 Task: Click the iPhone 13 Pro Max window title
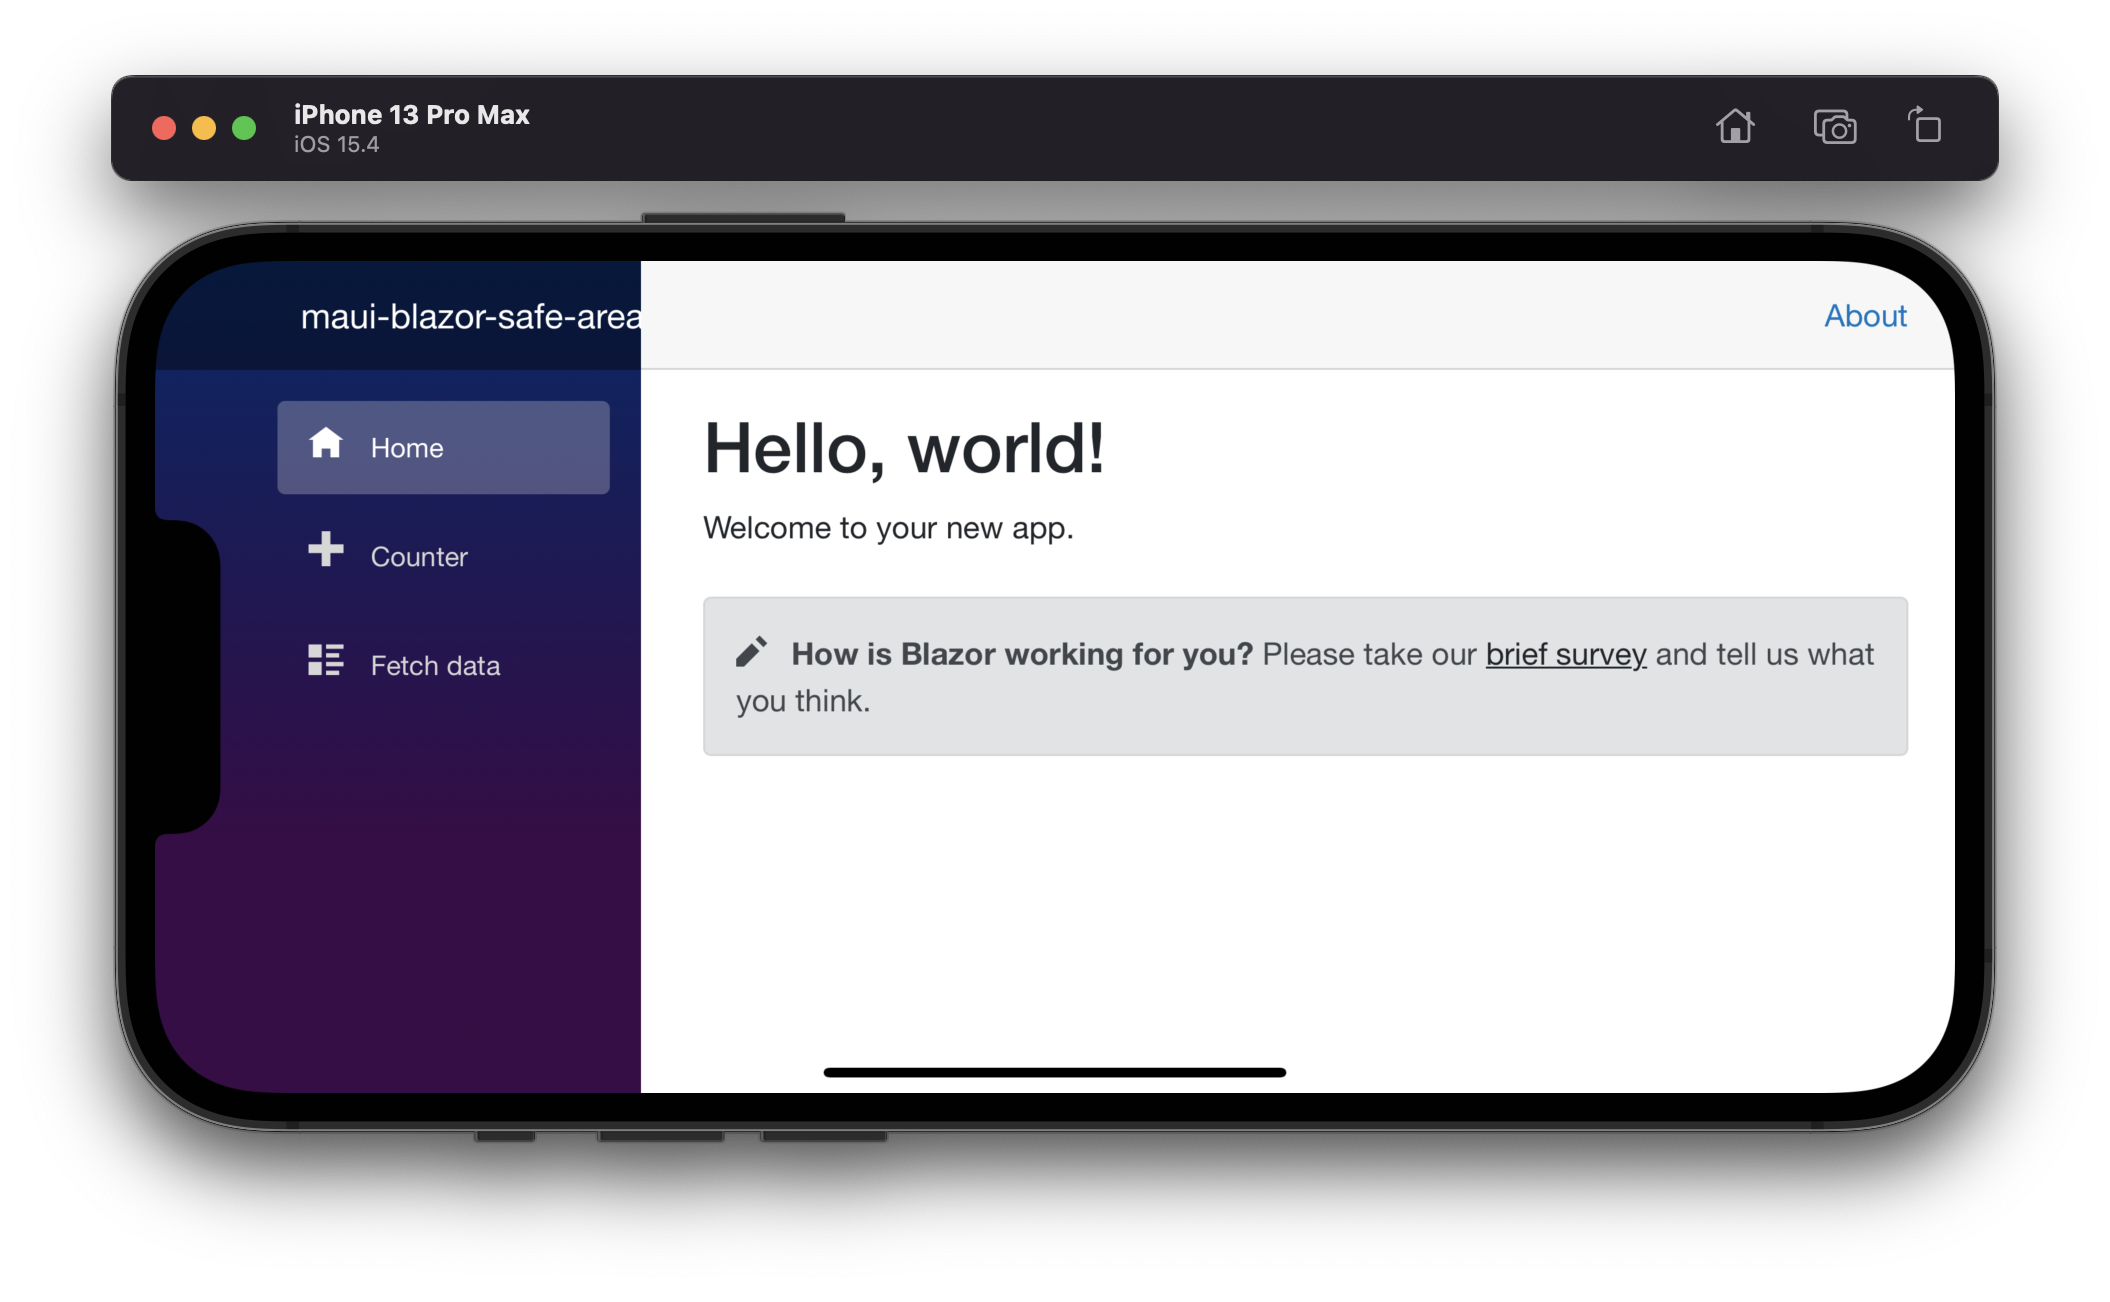pos(411,115)
